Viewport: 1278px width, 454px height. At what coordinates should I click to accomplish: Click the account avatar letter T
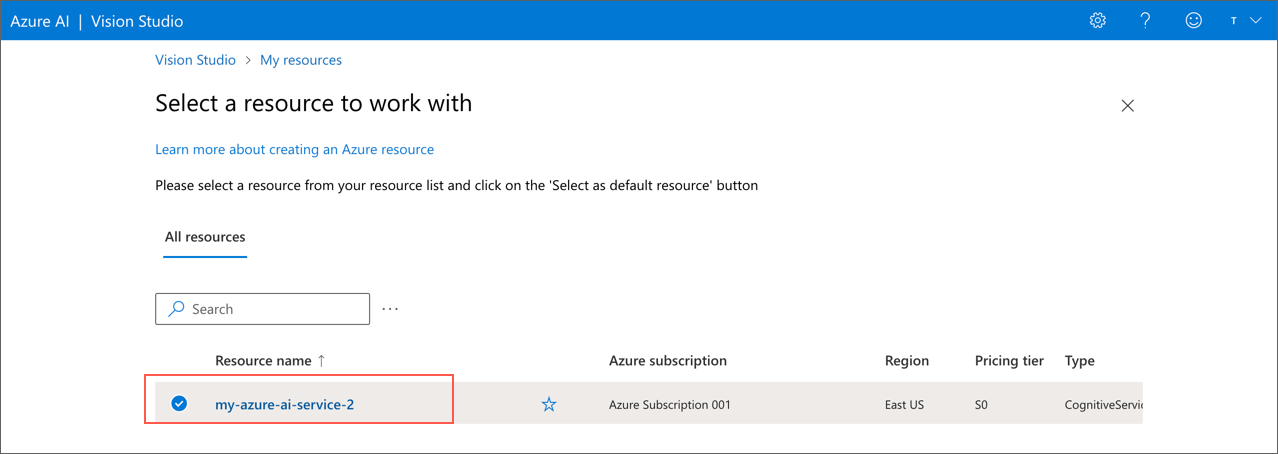pos(1234,21)
